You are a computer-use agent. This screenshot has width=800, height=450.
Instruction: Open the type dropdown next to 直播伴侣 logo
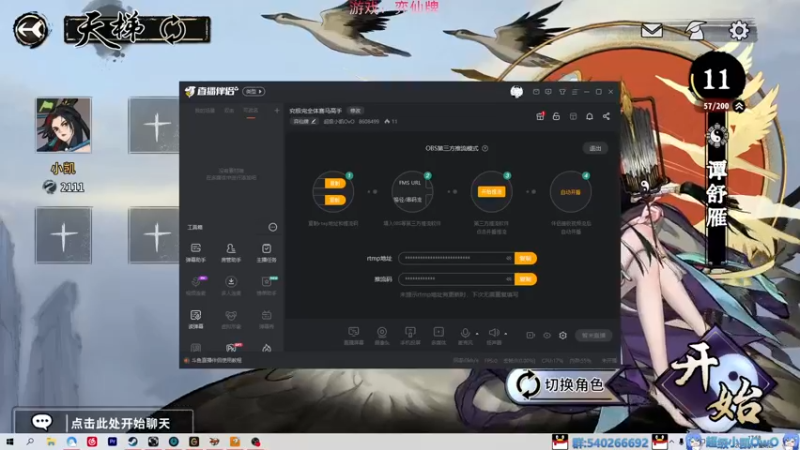[254, 91]
